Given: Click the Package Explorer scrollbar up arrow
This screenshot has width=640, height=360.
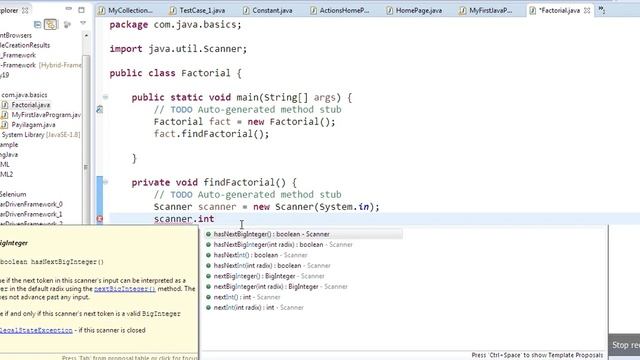Looking at the screenshot, I should click(x=86, y=36).
